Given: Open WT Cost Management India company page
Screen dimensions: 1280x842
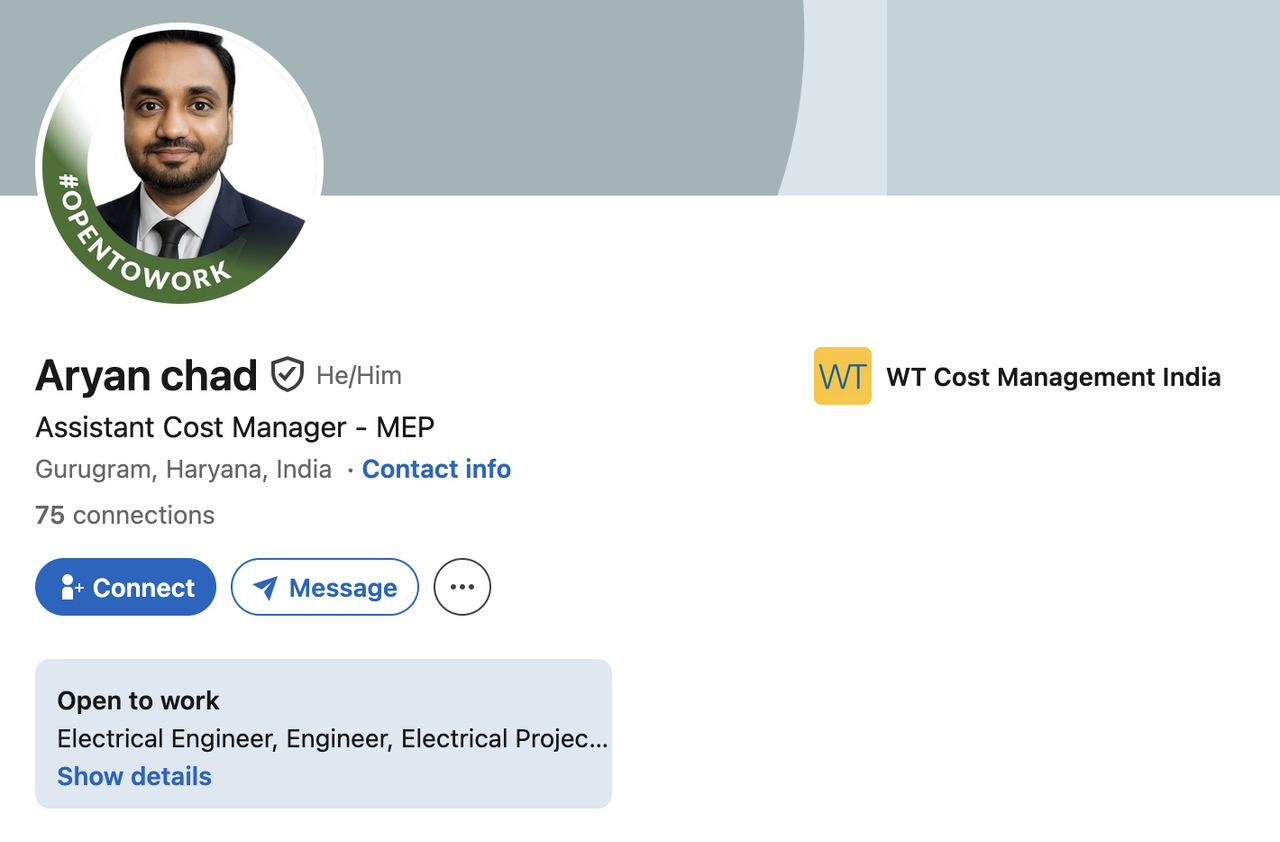Looking at the screenshot, I should 1053,377.
